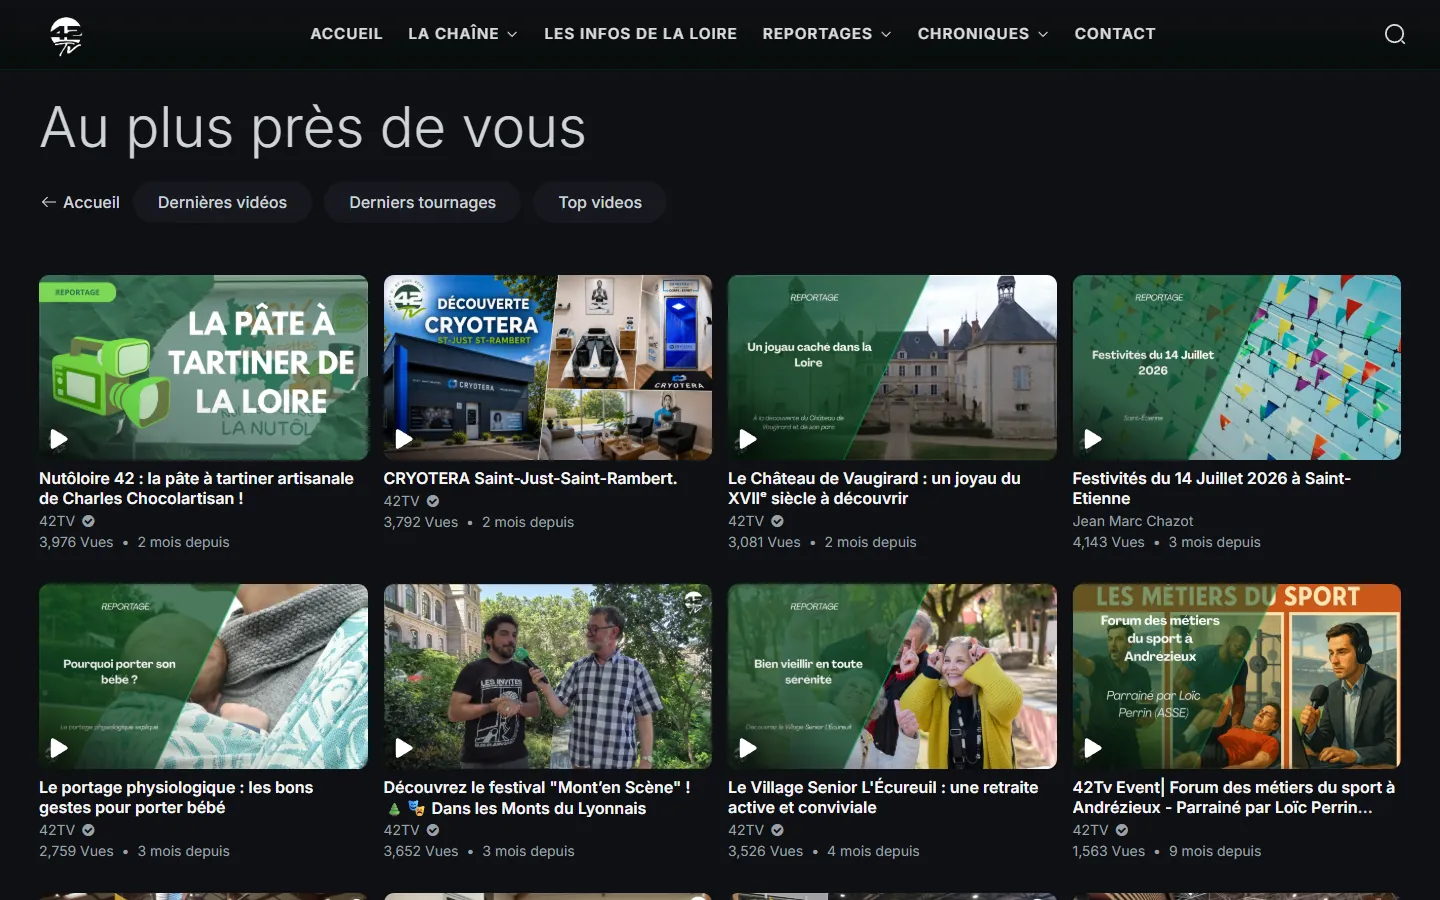1440x900 pixels.
Task: Play the Nutôloire 42 video
Action: pos(59,439)
